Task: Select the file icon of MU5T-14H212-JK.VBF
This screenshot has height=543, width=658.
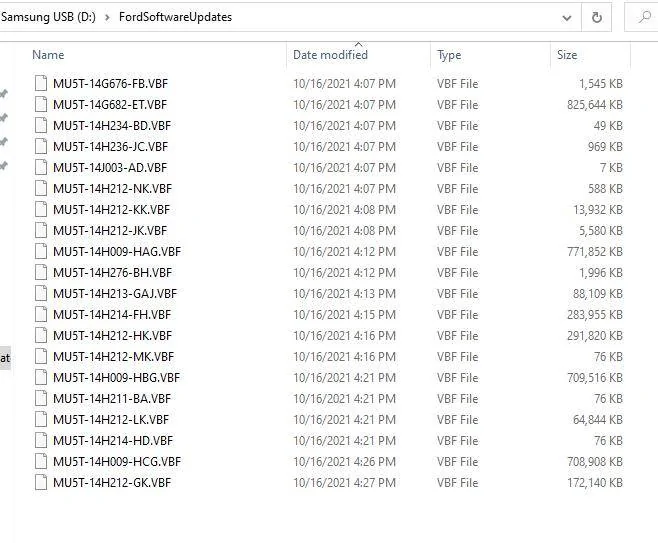Action: 41,230
